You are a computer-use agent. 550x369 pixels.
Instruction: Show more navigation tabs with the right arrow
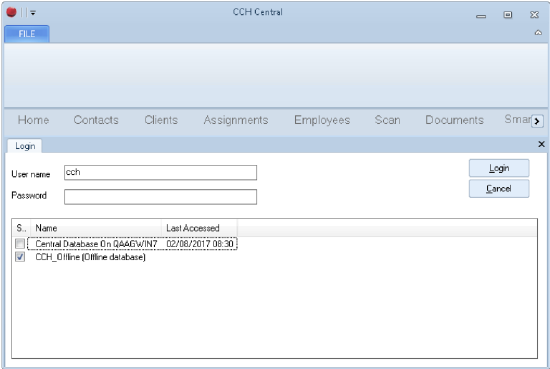[x=537, y=121]
